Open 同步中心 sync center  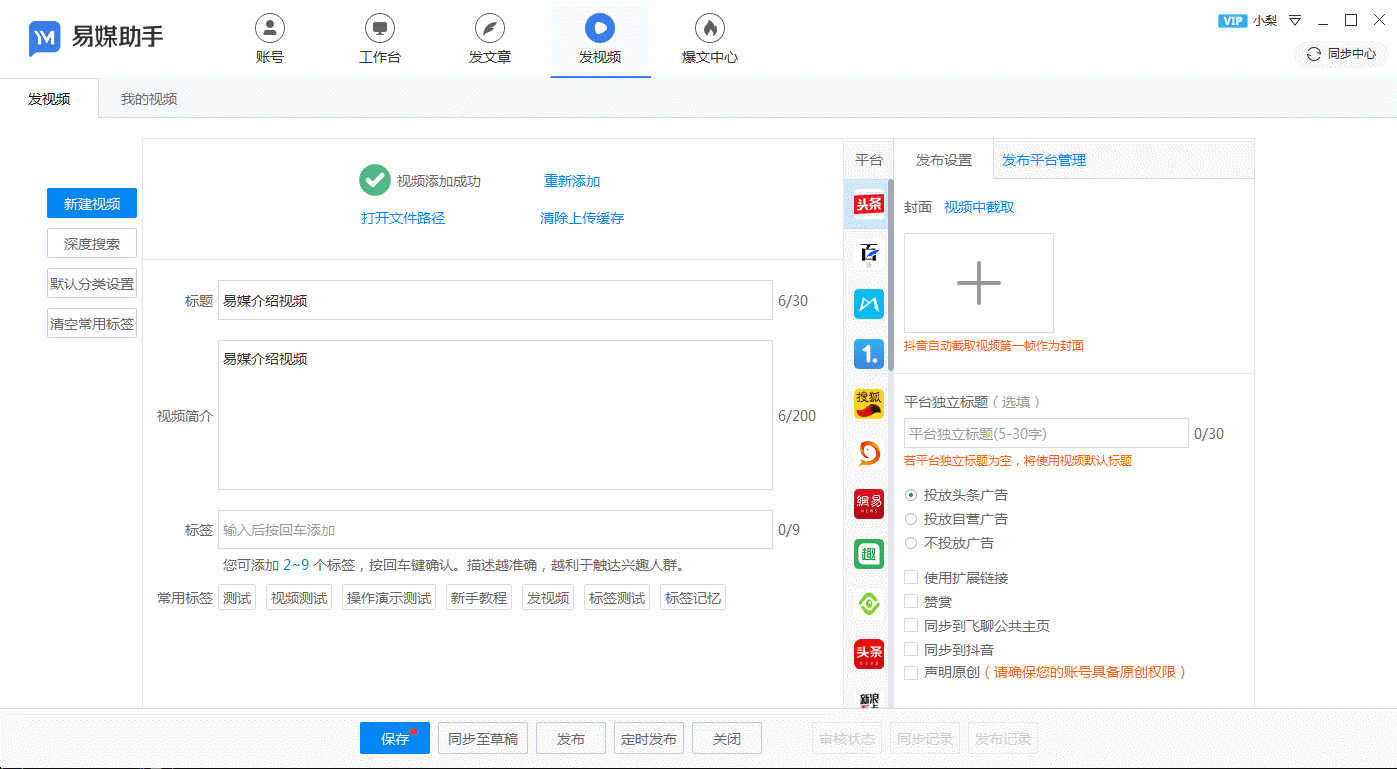pos(1342,54)
